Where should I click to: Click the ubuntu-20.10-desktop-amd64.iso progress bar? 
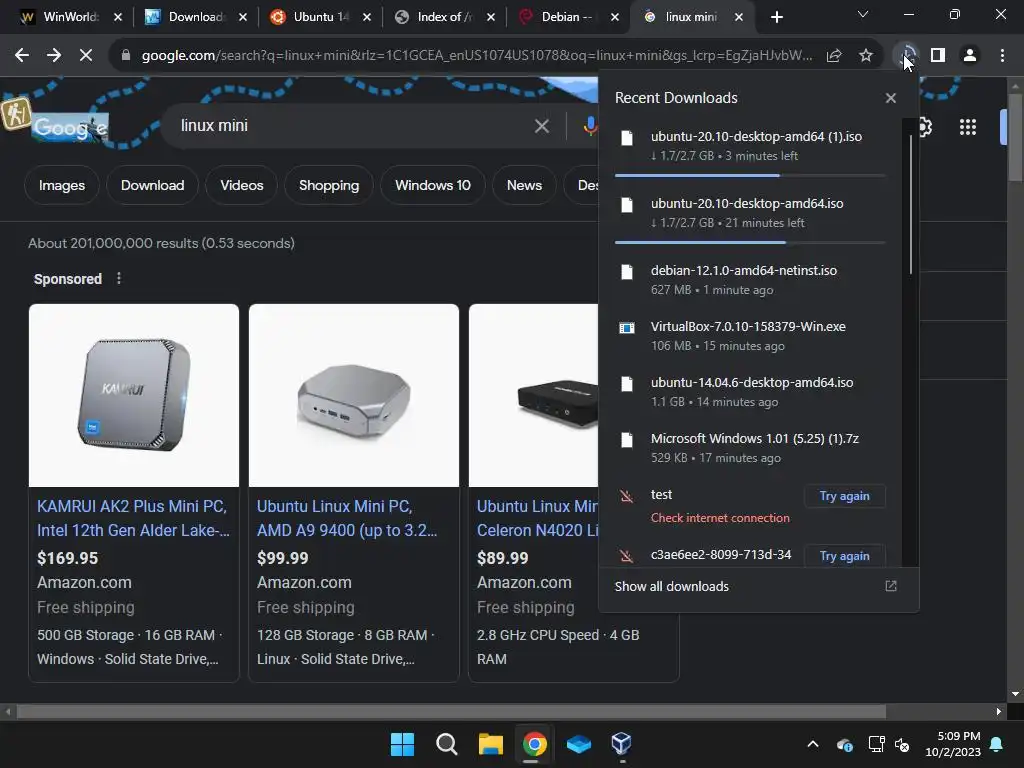[750, 242]
